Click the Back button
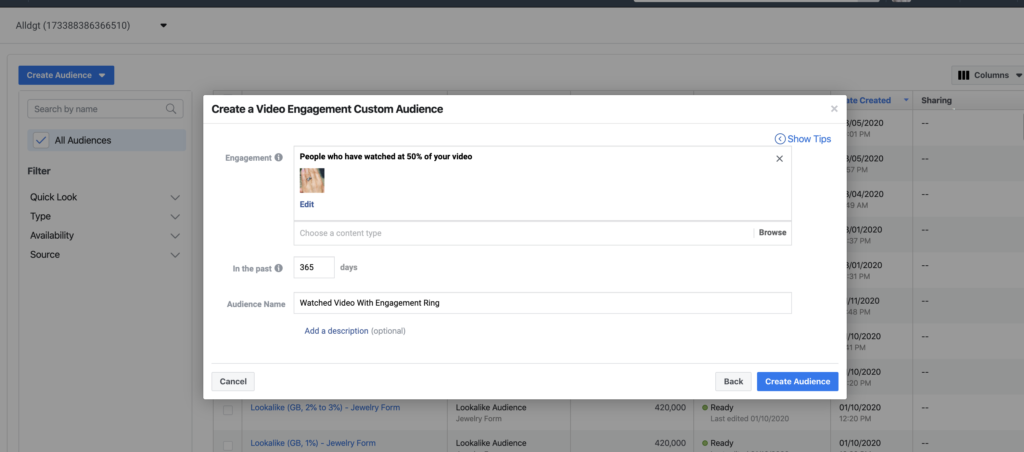The height and width of the screenshot is (452, 1024). [733, 381]
